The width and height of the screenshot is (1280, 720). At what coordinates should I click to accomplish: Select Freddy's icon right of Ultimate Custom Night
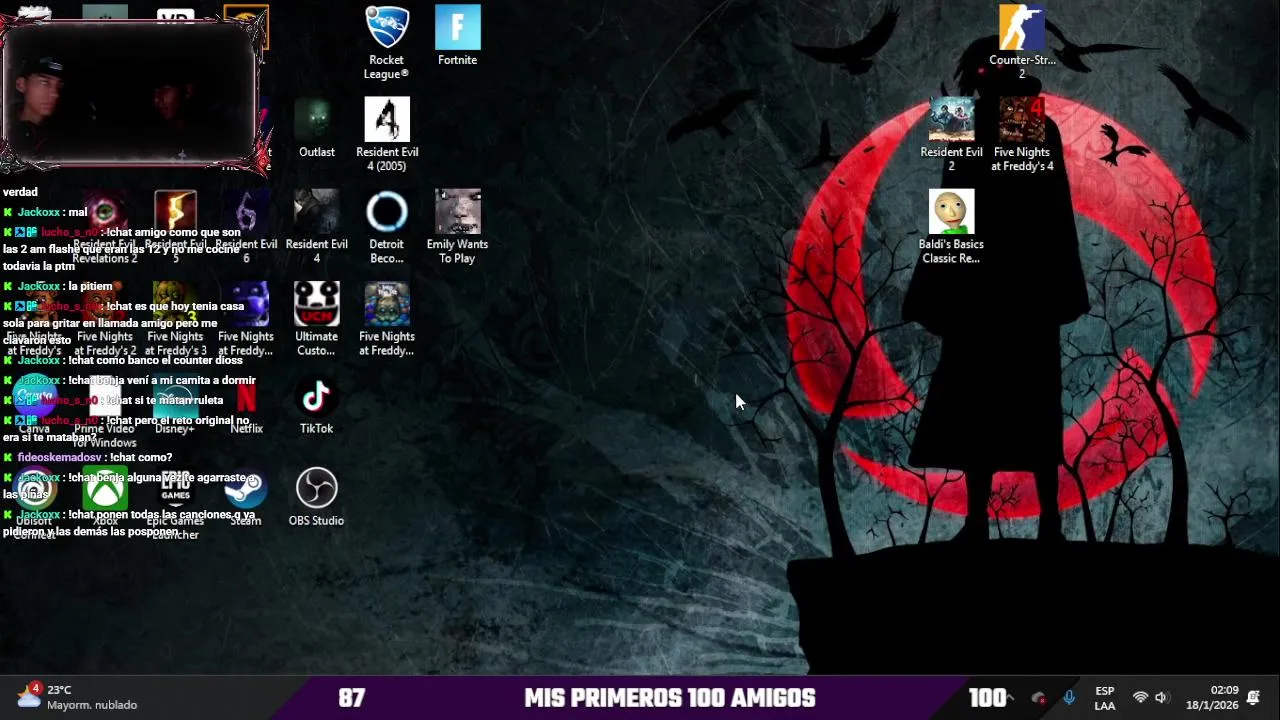point(387,319)
